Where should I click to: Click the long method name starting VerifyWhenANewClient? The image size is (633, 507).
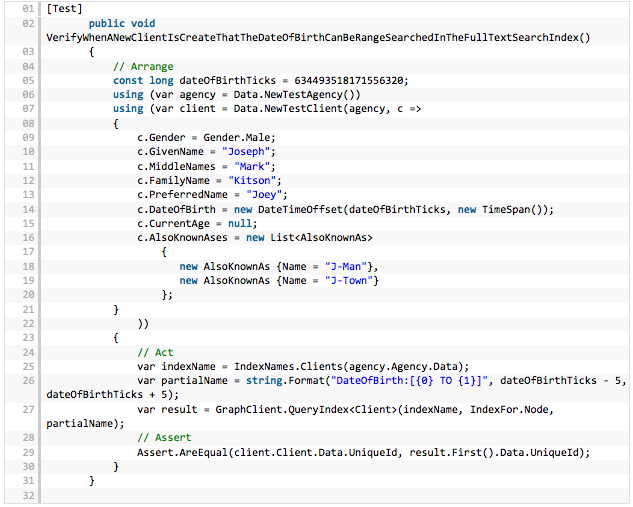(x=318, y=38)
